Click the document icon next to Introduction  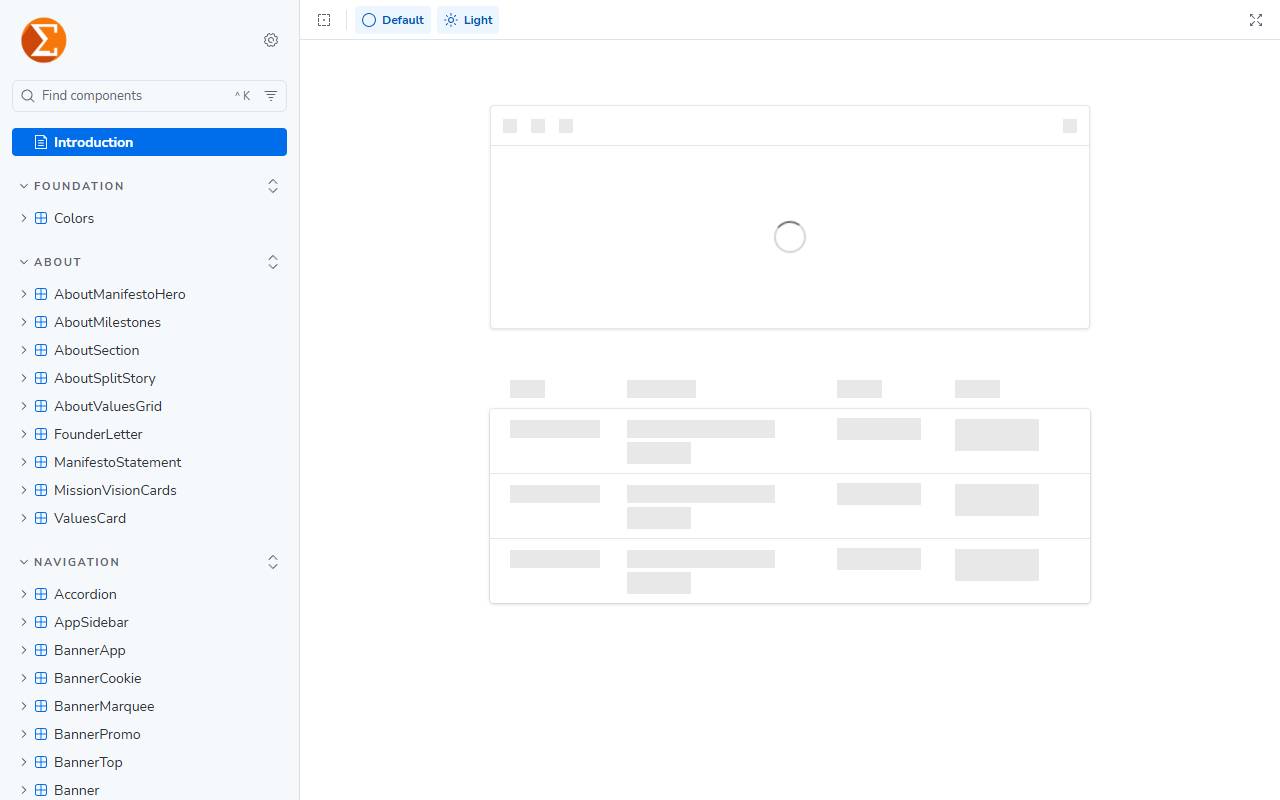coord(41,142)
